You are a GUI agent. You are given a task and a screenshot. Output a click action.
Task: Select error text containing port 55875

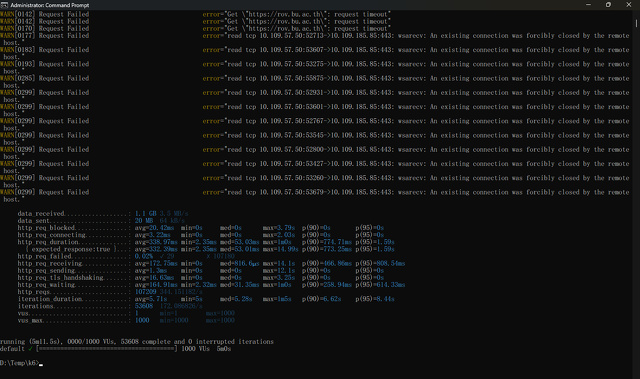click(x=416, y=78)
